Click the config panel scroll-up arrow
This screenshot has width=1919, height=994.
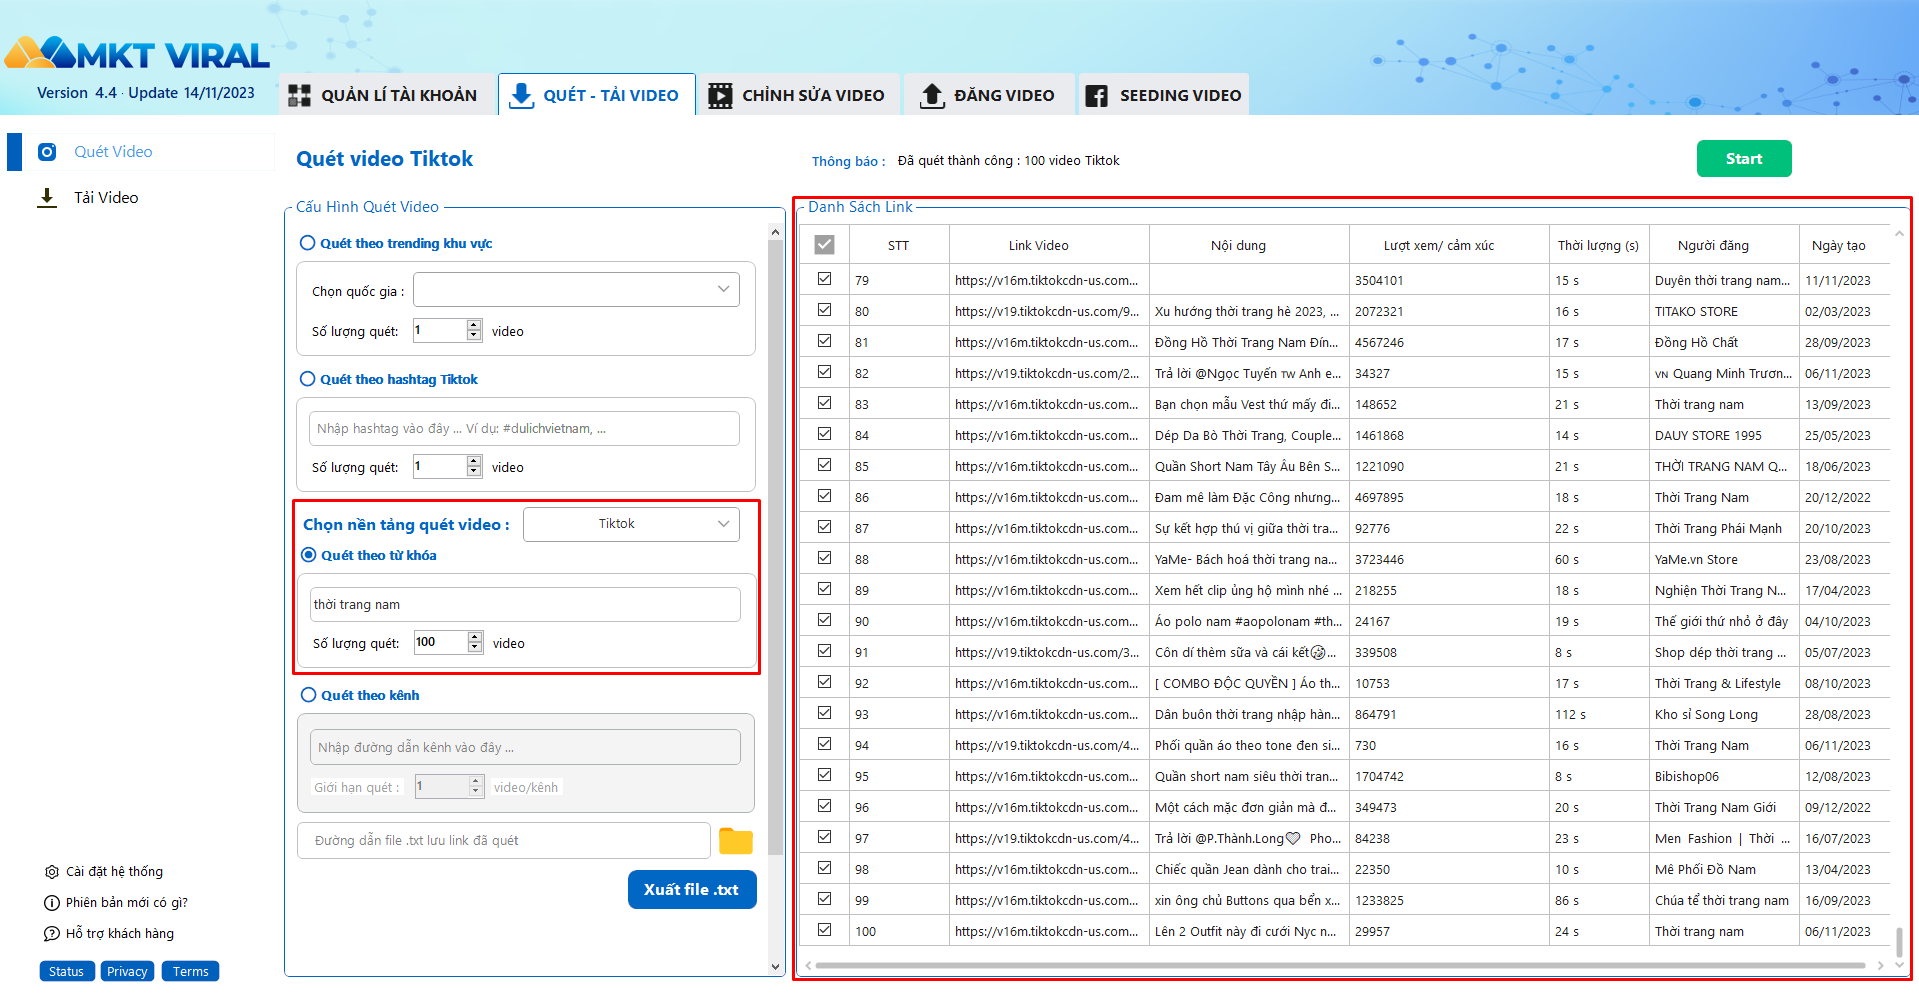pyautogui.click(x=775, y=232)
